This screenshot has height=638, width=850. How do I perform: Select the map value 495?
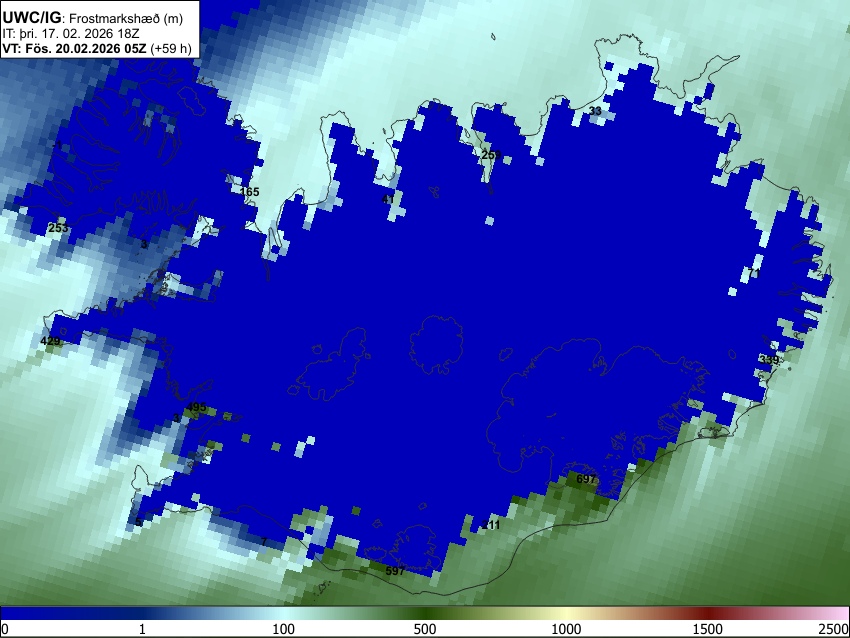coord(196,407)
